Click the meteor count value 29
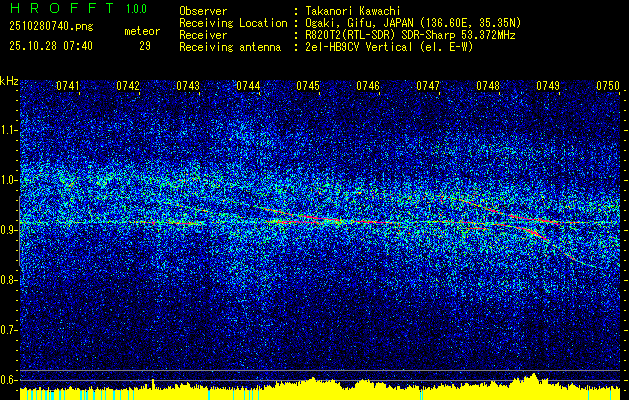The image size is (629, 400). (x=145, y=46)
